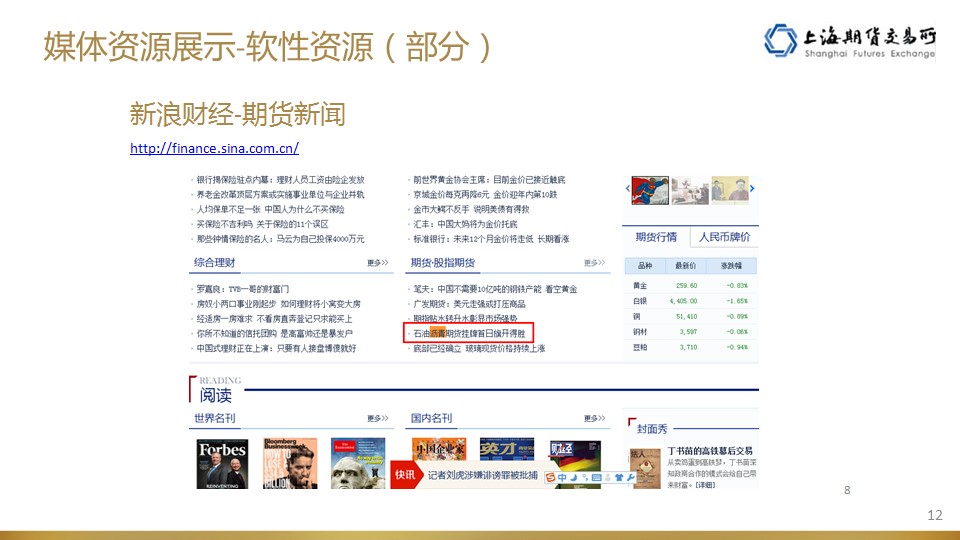Open the shirt skin icon on IME toolbar

[x=619, y=478]
